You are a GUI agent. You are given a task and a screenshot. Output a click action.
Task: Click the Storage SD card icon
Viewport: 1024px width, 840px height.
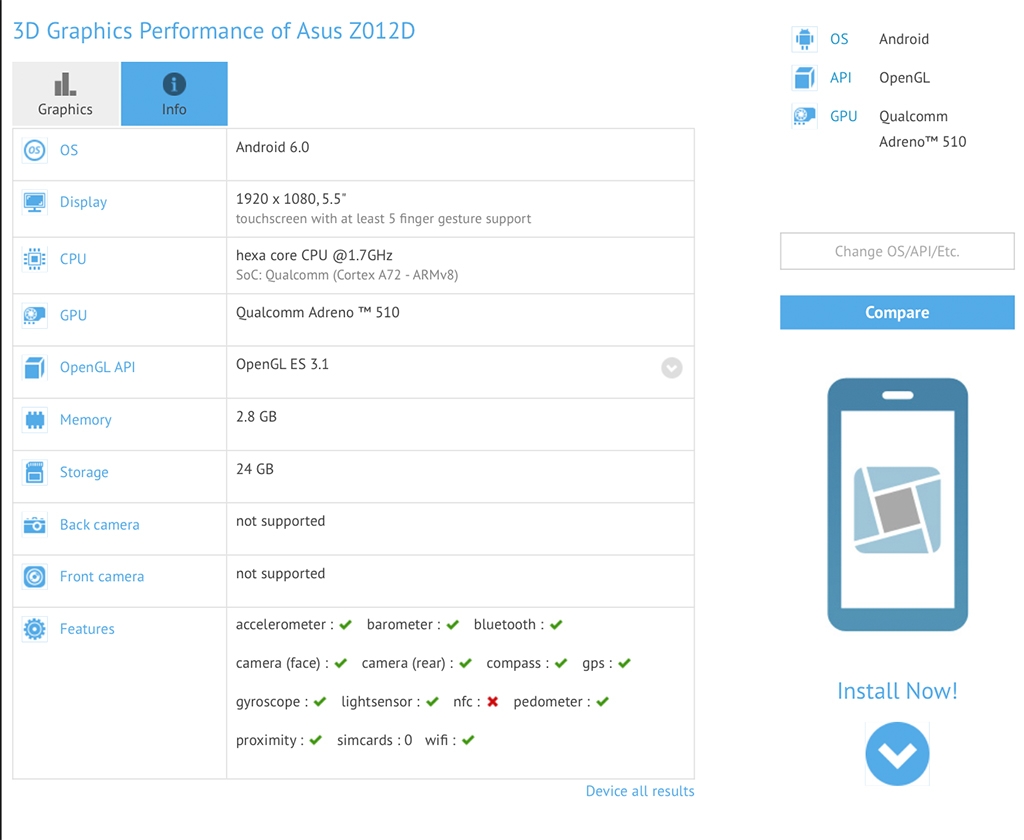[x=35, y=472]
